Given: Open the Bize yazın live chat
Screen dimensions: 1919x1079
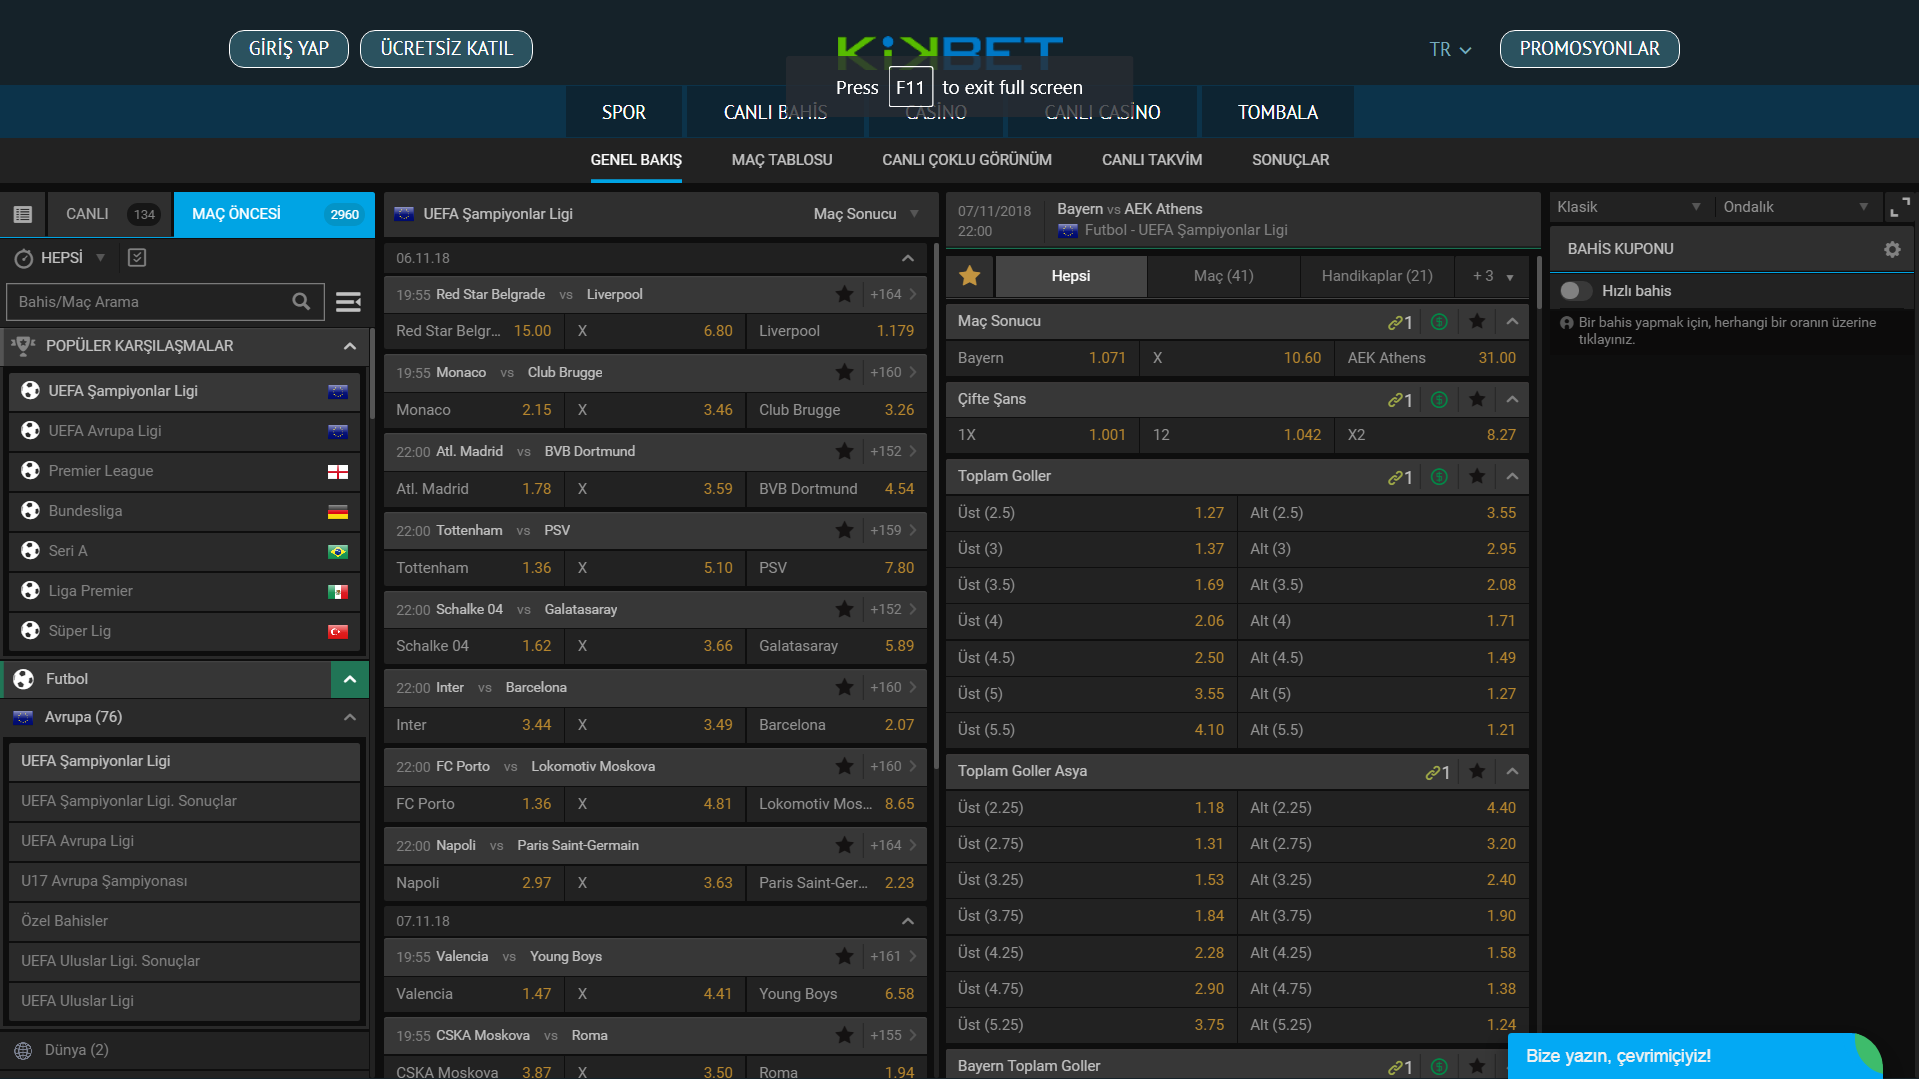Looking at the screenshot, I should [x=1695, y=1056].
